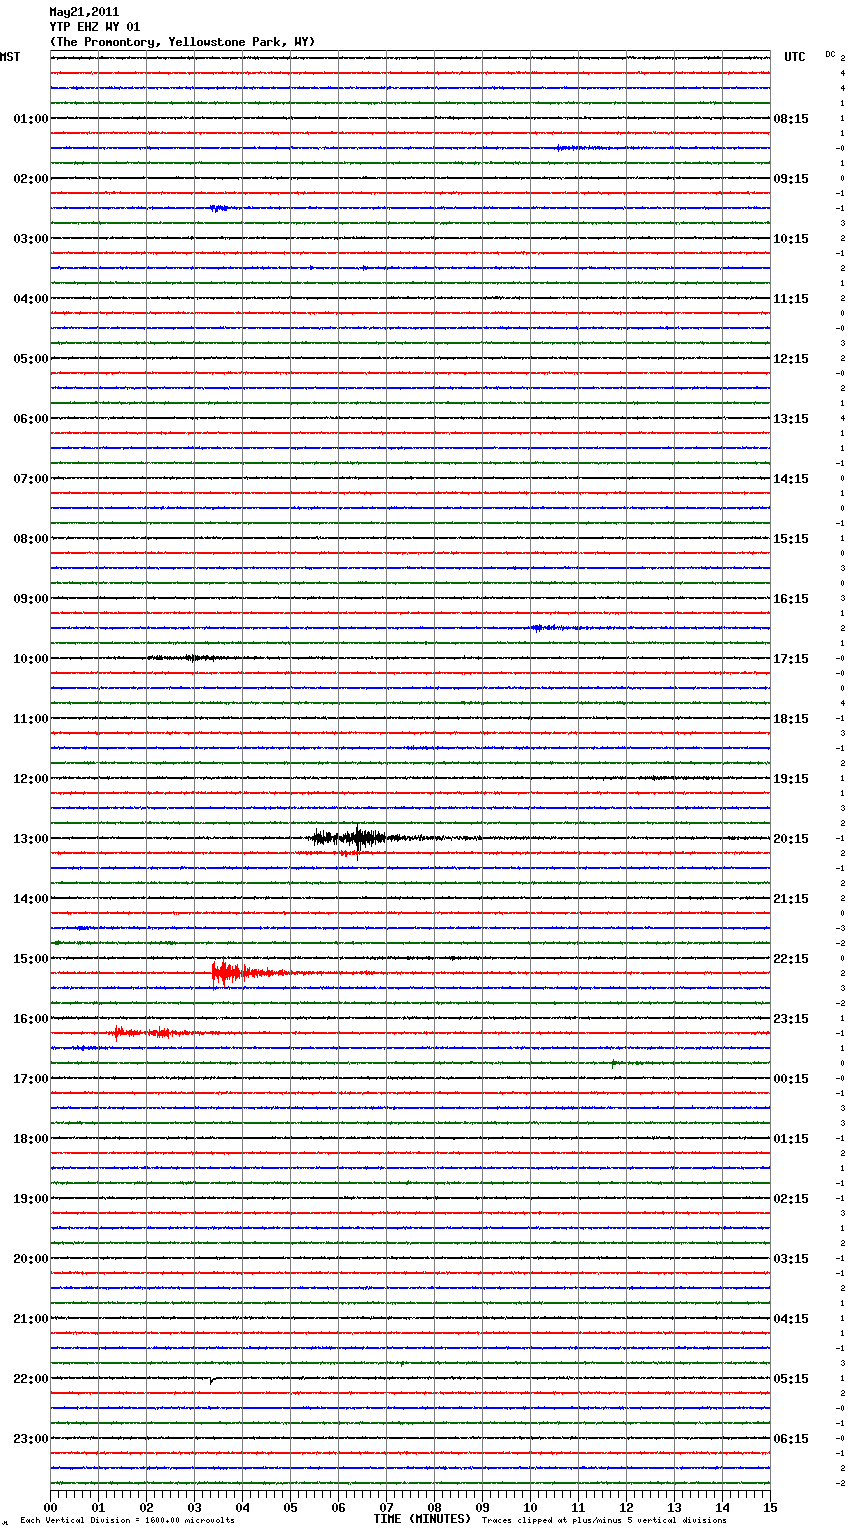Click the 02:15 UTC time label
Image resolution: width=850 pixels, height=1534 pixels.
pos(791,1199)
